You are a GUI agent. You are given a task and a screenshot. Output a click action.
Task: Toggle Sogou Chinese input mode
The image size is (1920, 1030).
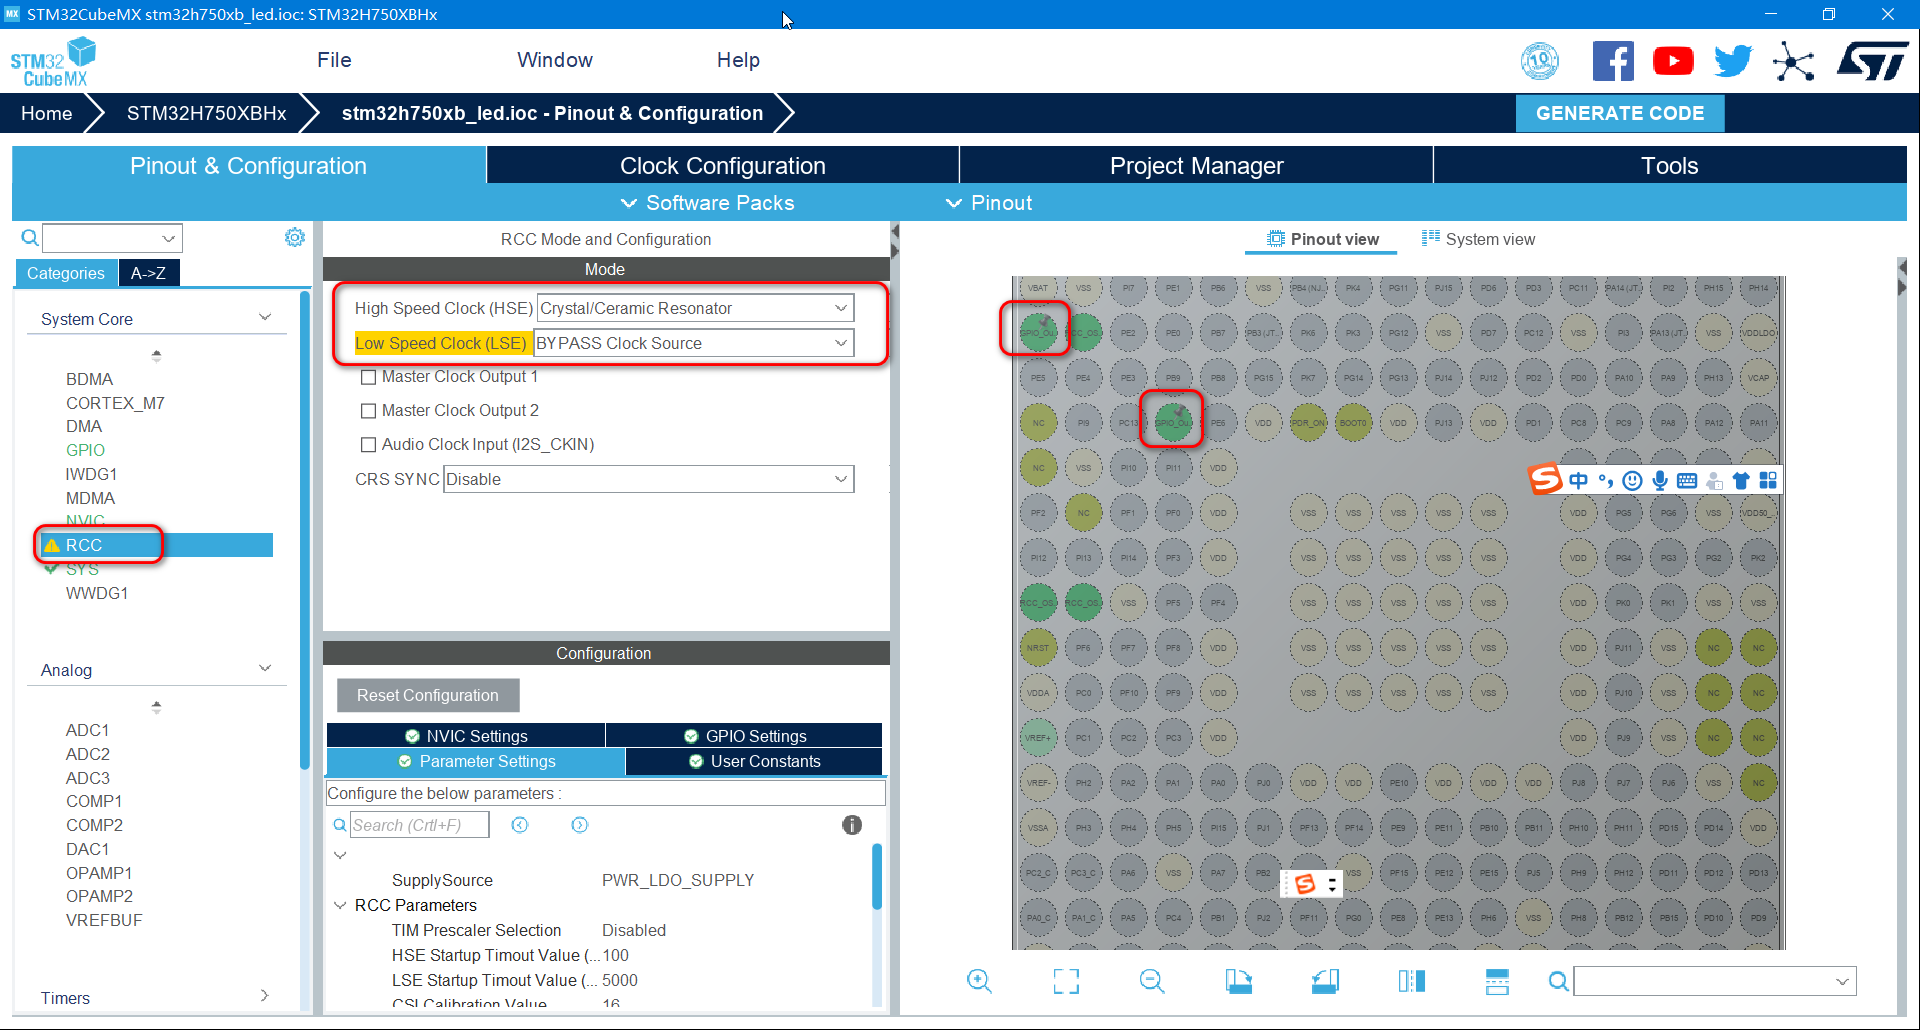[x=1578, y=481]
